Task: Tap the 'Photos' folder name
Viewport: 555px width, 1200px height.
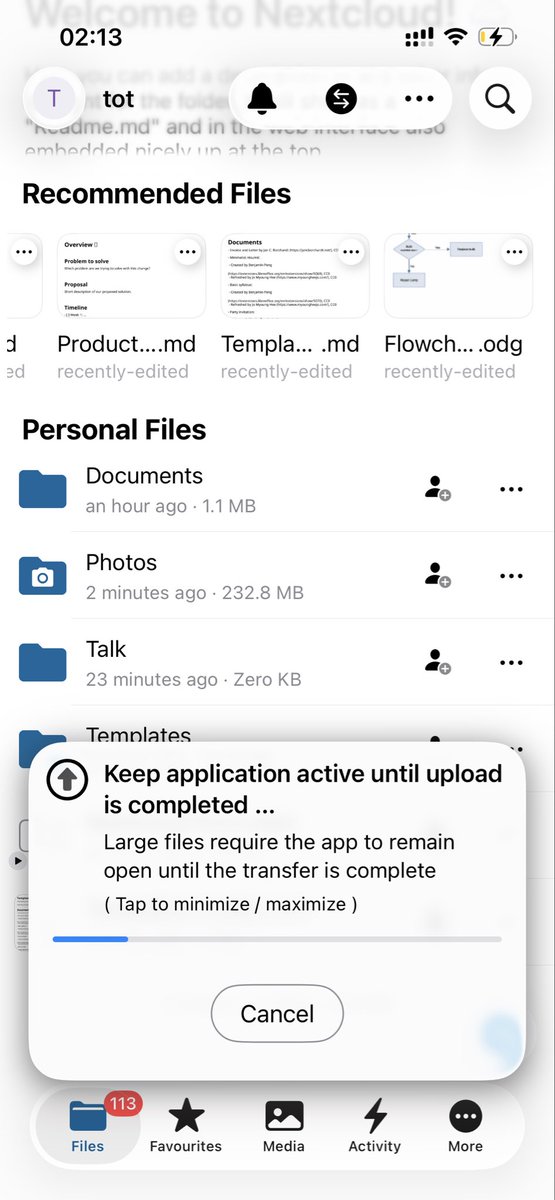Action: click(x=121, y=562)
